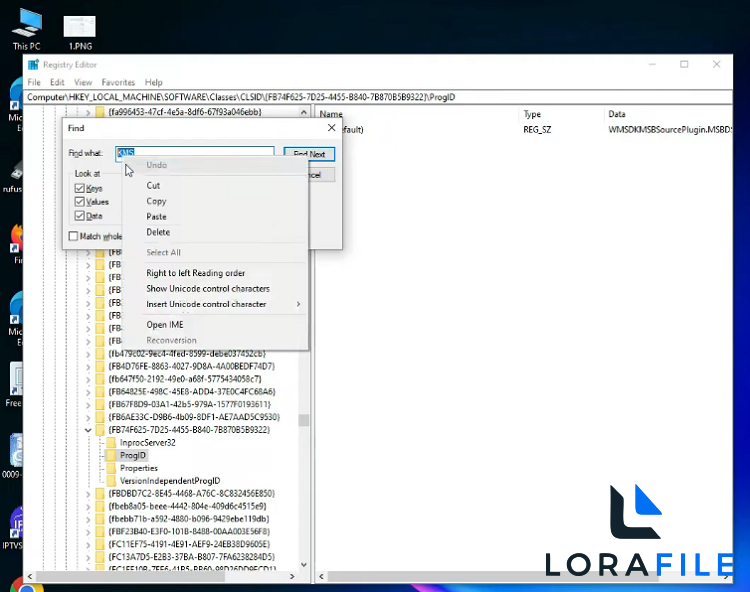Screen dimensions: 750x592
Task: Click the Find Next button
Action: point(309,153)
